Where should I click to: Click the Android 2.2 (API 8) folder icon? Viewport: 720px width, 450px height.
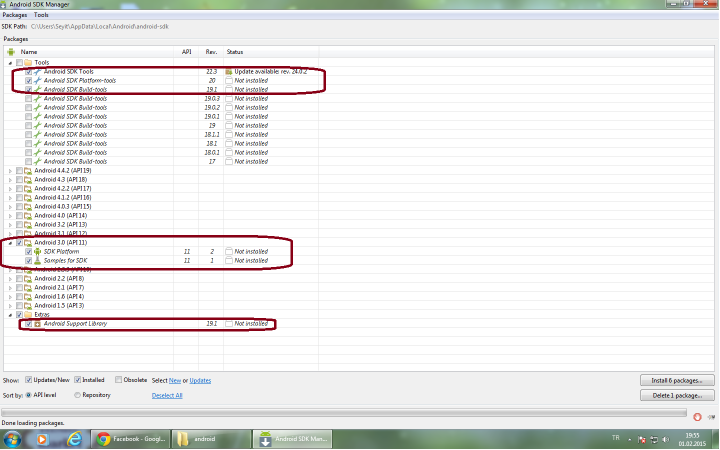click(28, 278)
